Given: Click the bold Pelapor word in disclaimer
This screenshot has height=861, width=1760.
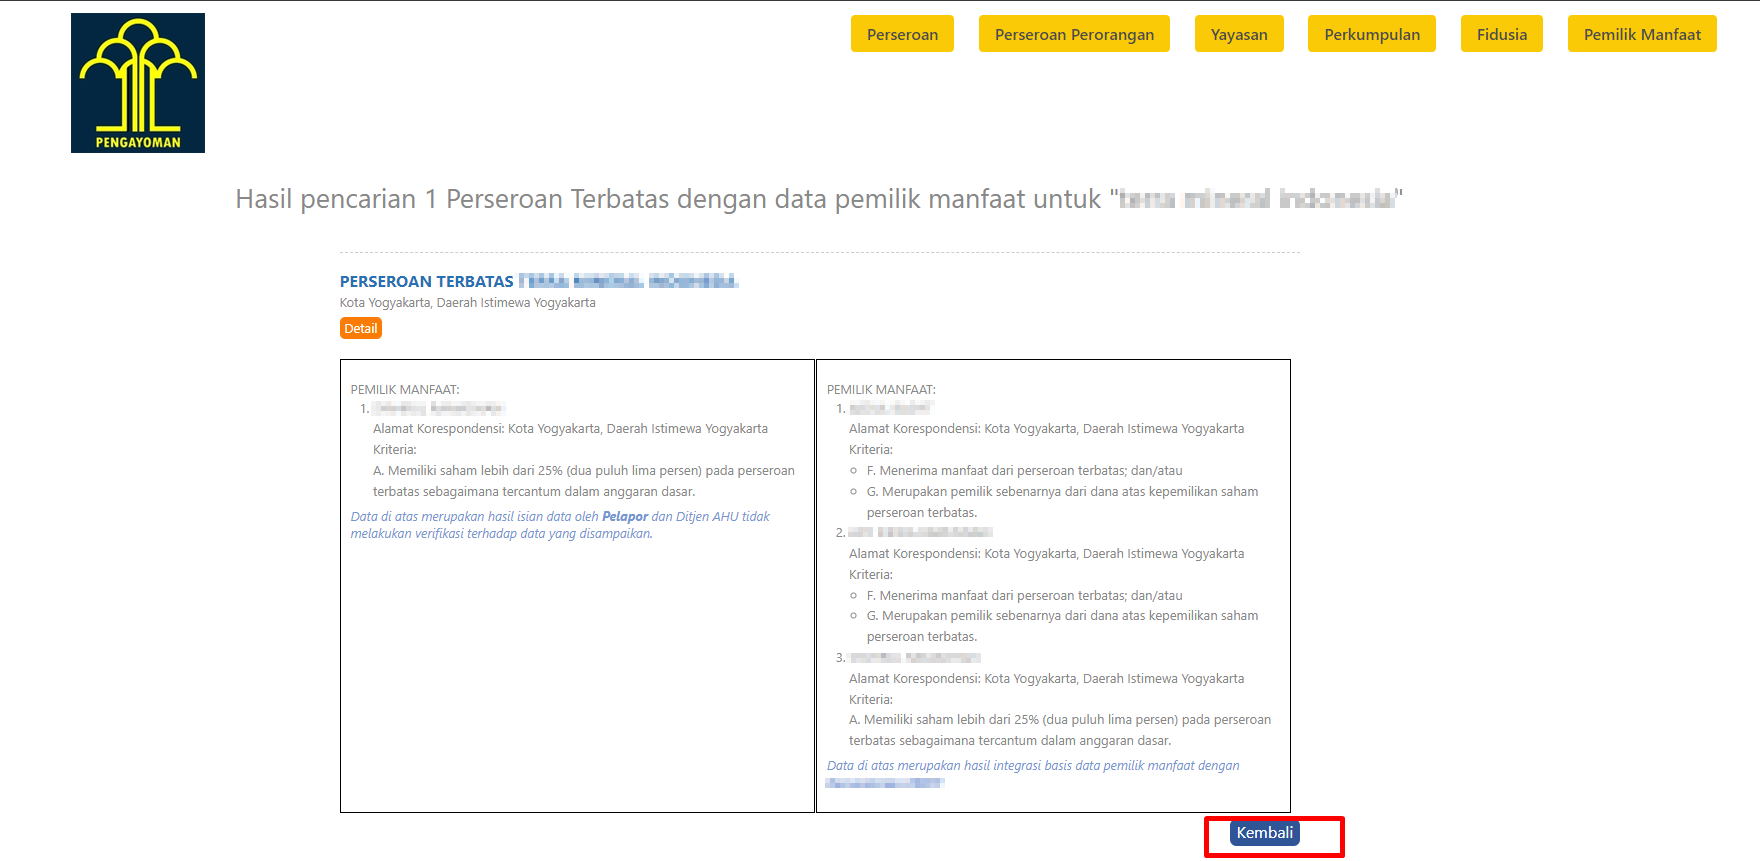Looking at the screenshot, I should coord(624,517).
